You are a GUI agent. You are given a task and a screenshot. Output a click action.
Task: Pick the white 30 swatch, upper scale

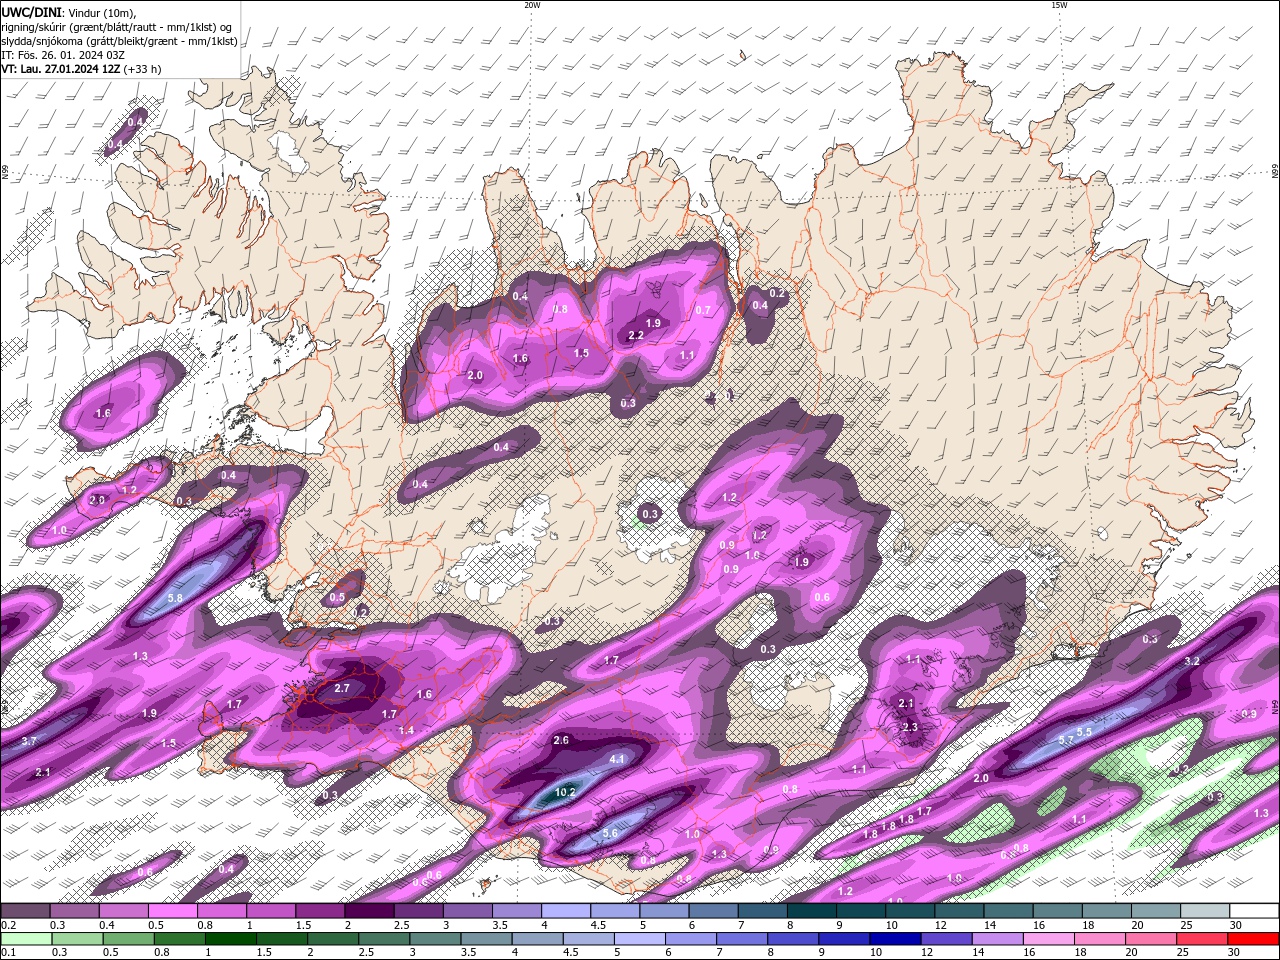(1255, 911)
